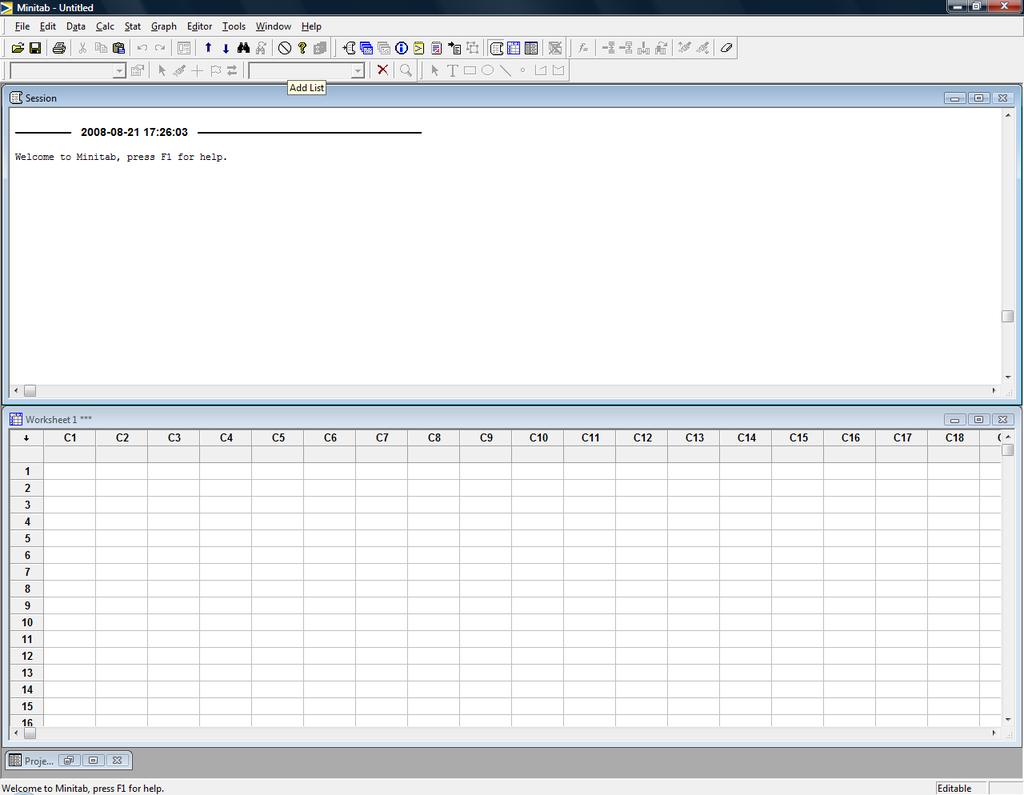Open the Data menu
Image resolution: width=1024 pixels, height=795 pixels.
tap(76, 26)
